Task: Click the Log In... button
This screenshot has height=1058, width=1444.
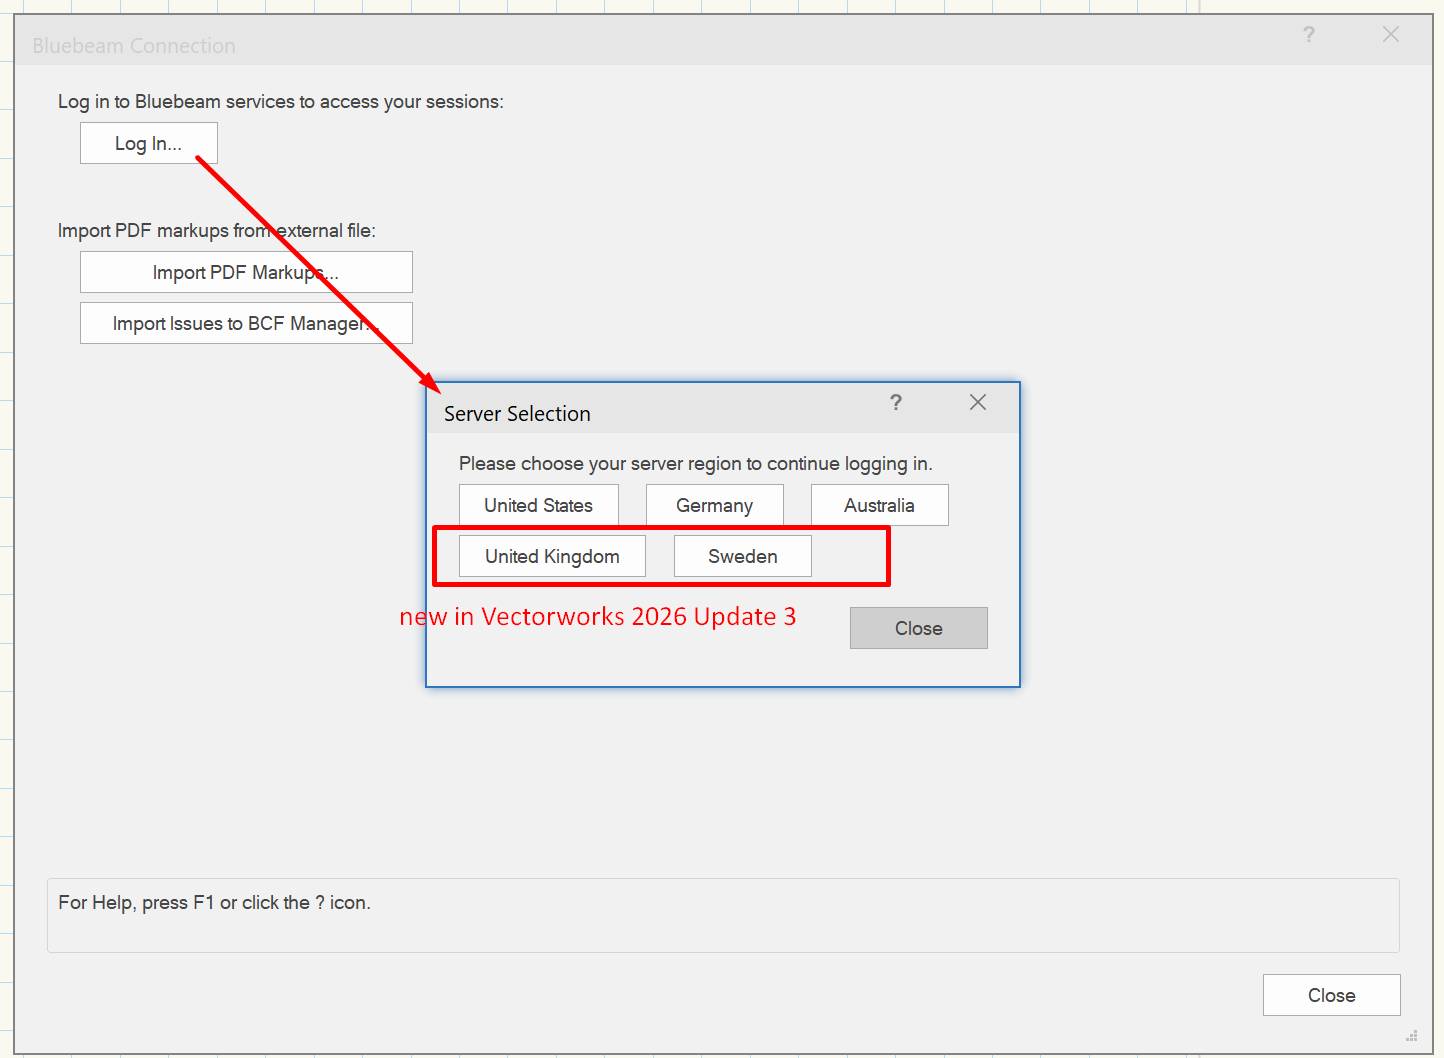Action: pos(148,143)
